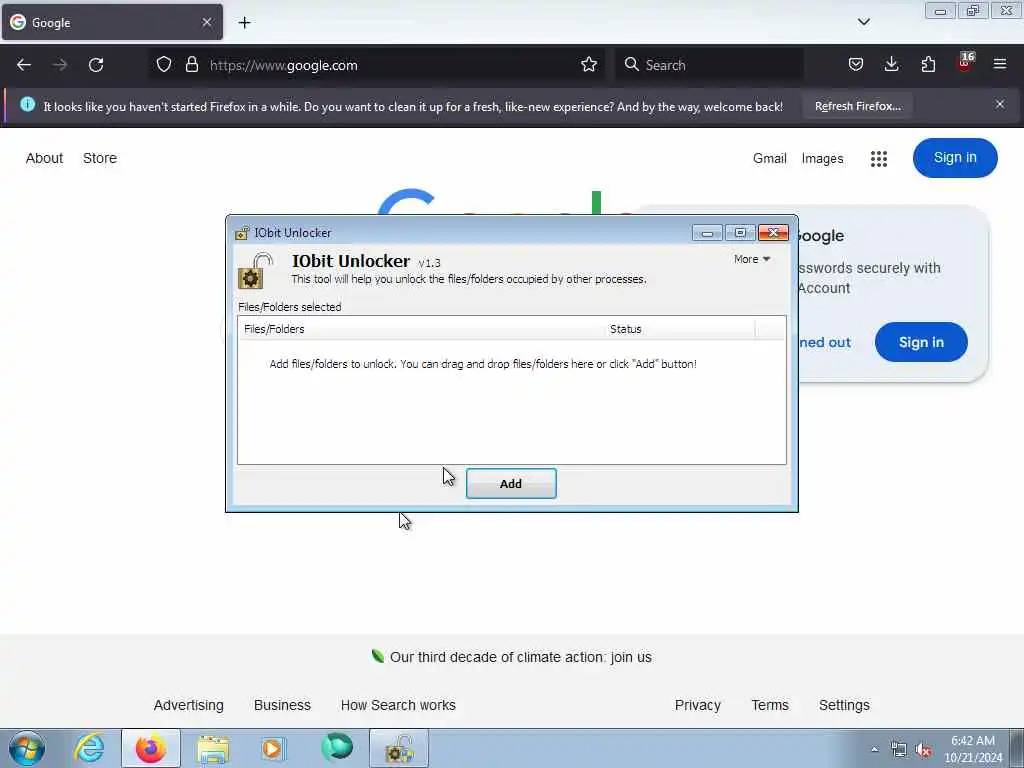
Task: Dismiss the Firefox notification bar
Action: click(999, 104)
